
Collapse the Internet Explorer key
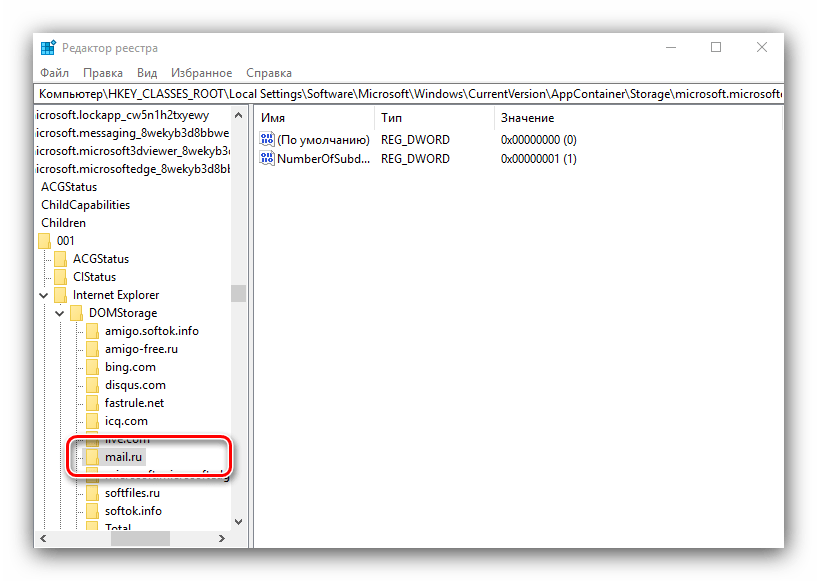click(x=44, y=295)
